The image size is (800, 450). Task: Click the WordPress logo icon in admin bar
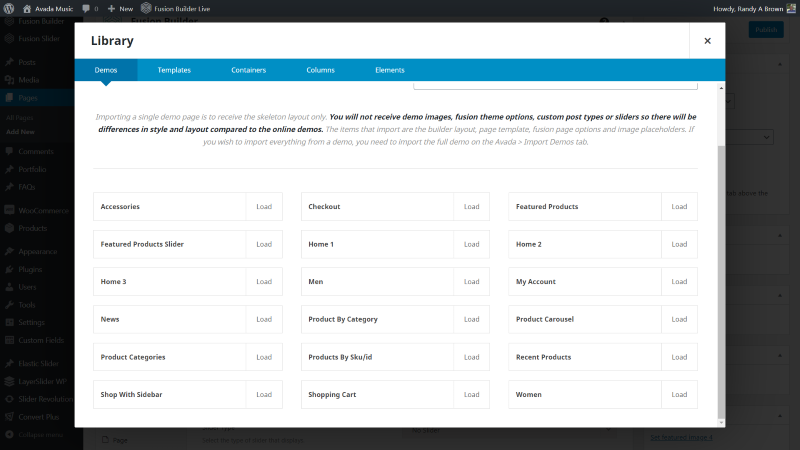pos(9,9)
